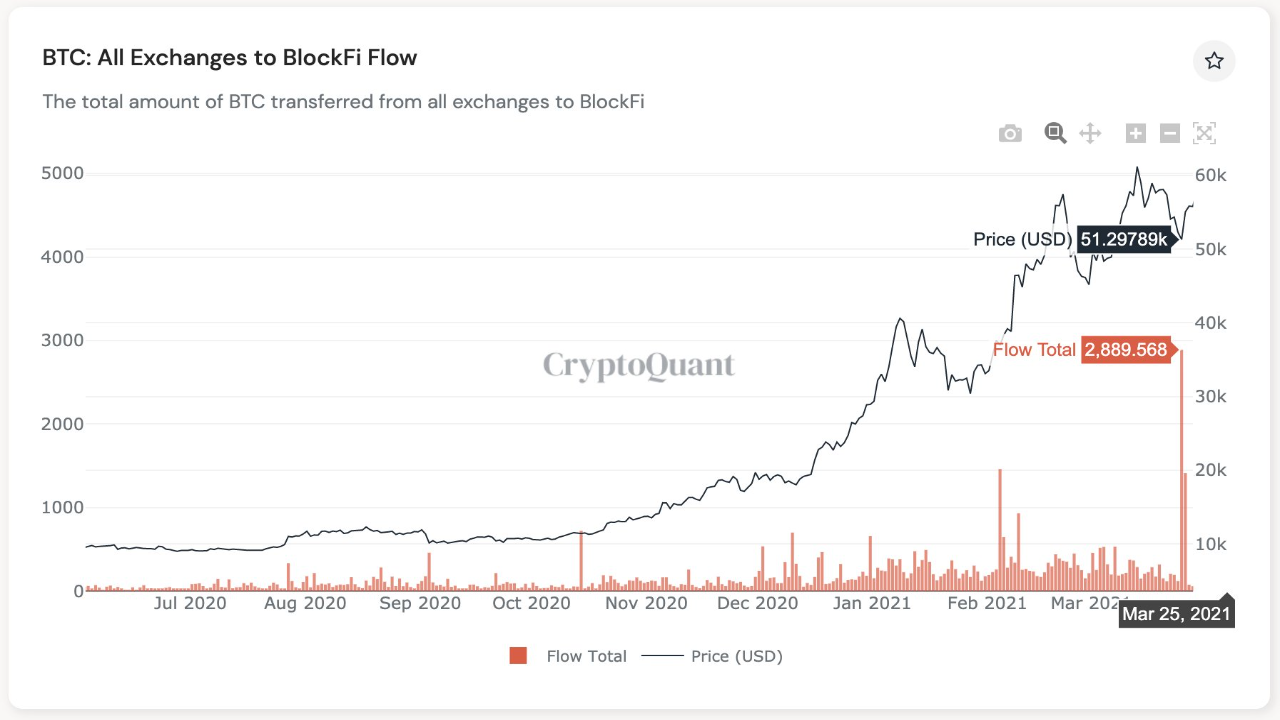
Task: Reset axes with the autoscale icon
Action: pos(1204,133)
